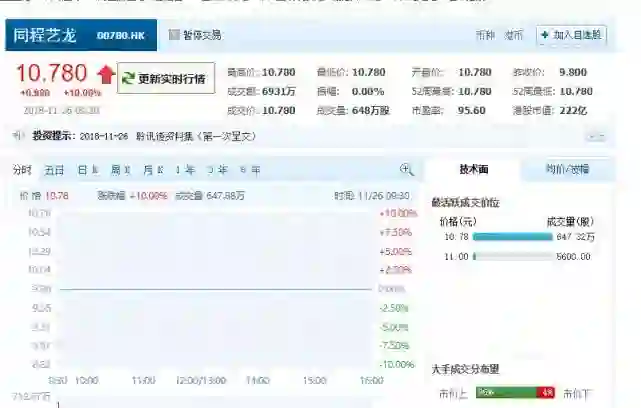The image size is (641, 408).
Task: Click the 港币 currency label
Action: click(513, 35)
